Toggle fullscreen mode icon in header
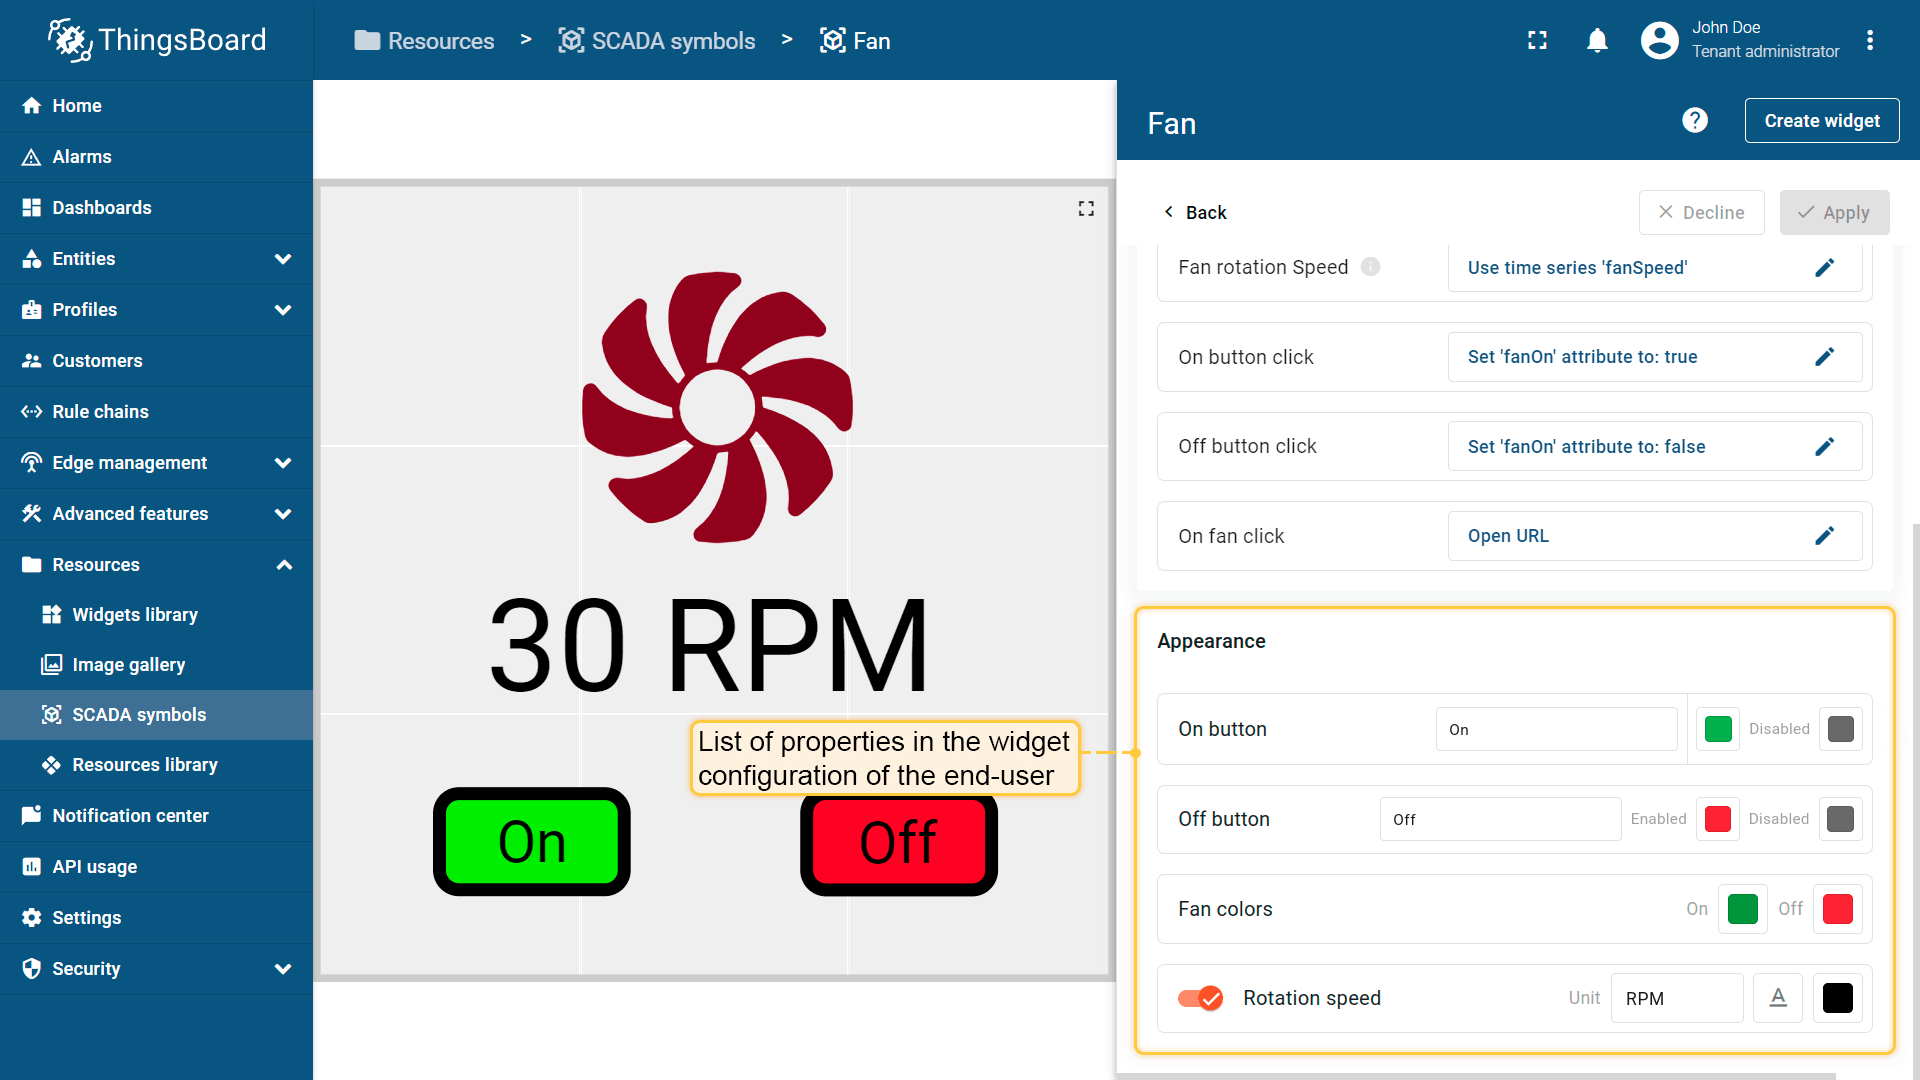The width and height of the screenshot is (1920, 1080). 1537,41
